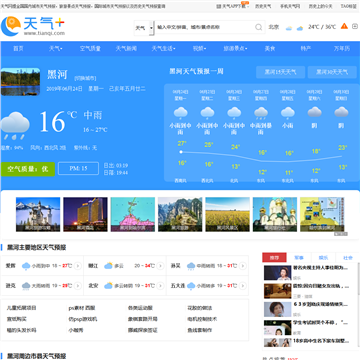Click the 06月28日 light rain icon
360x360 pixels.
tap(288, 113)
